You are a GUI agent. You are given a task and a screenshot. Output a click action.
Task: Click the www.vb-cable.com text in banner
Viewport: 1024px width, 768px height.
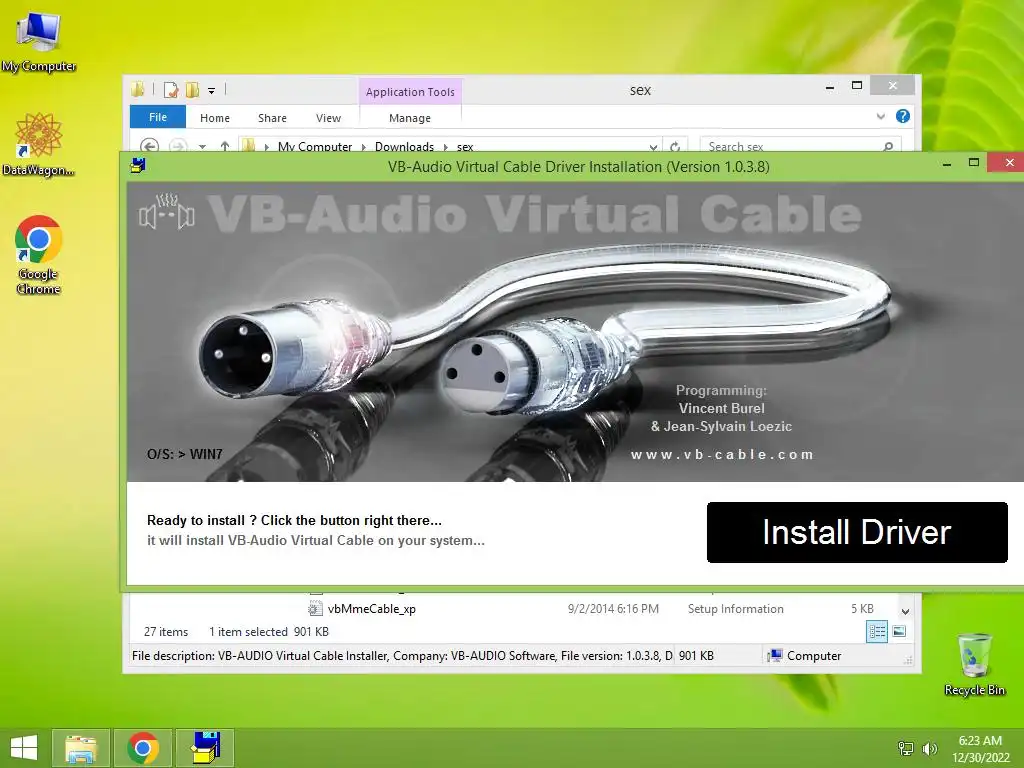point(722,455)
